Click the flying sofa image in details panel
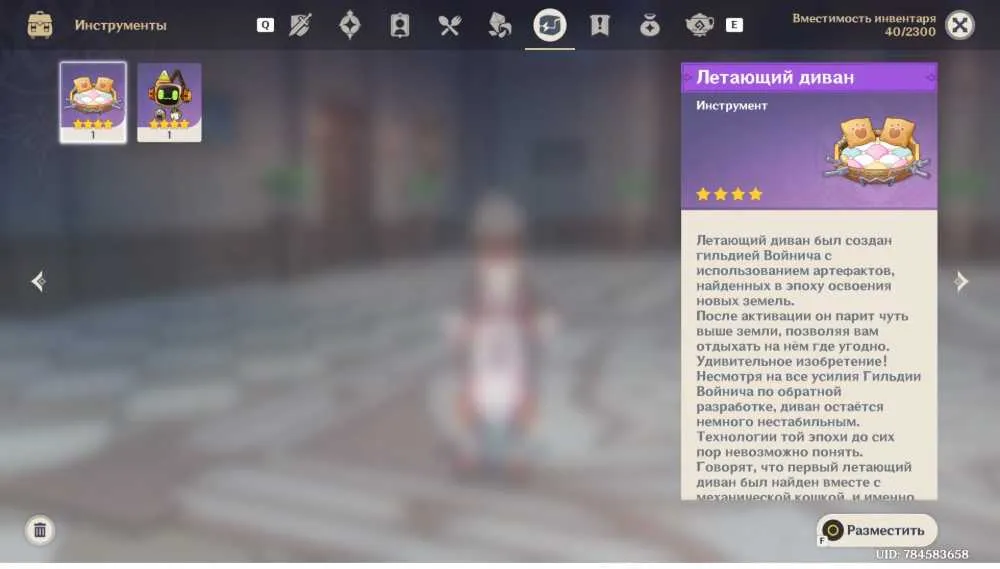 coord(876,151)
